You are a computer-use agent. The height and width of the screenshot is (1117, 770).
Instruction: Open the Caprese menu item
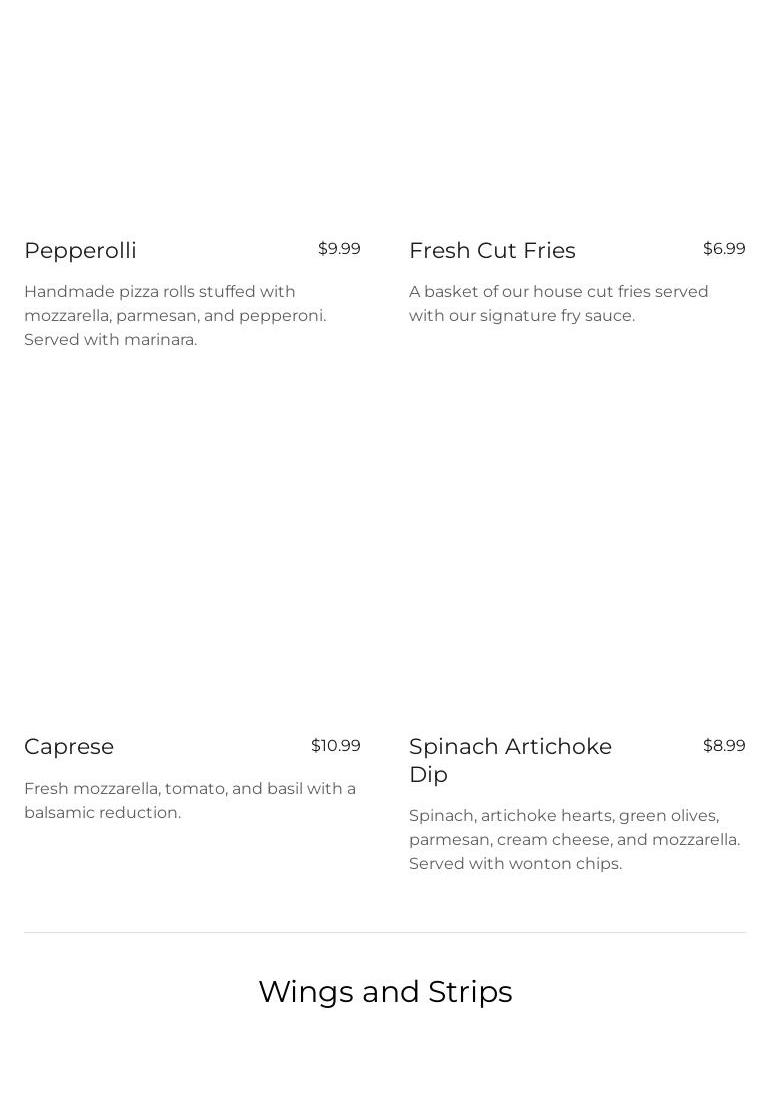(69, 747)
